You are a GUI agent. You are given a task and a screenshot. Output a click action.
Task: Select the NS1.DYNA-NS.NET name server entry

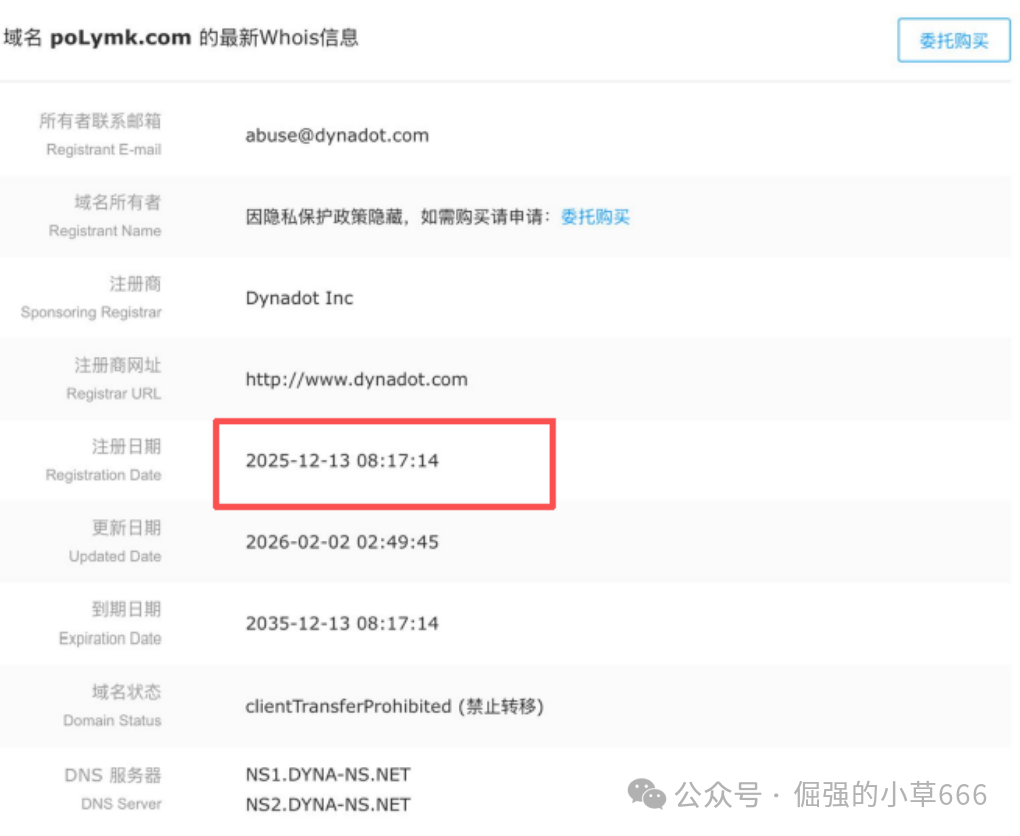pos(328,775)
